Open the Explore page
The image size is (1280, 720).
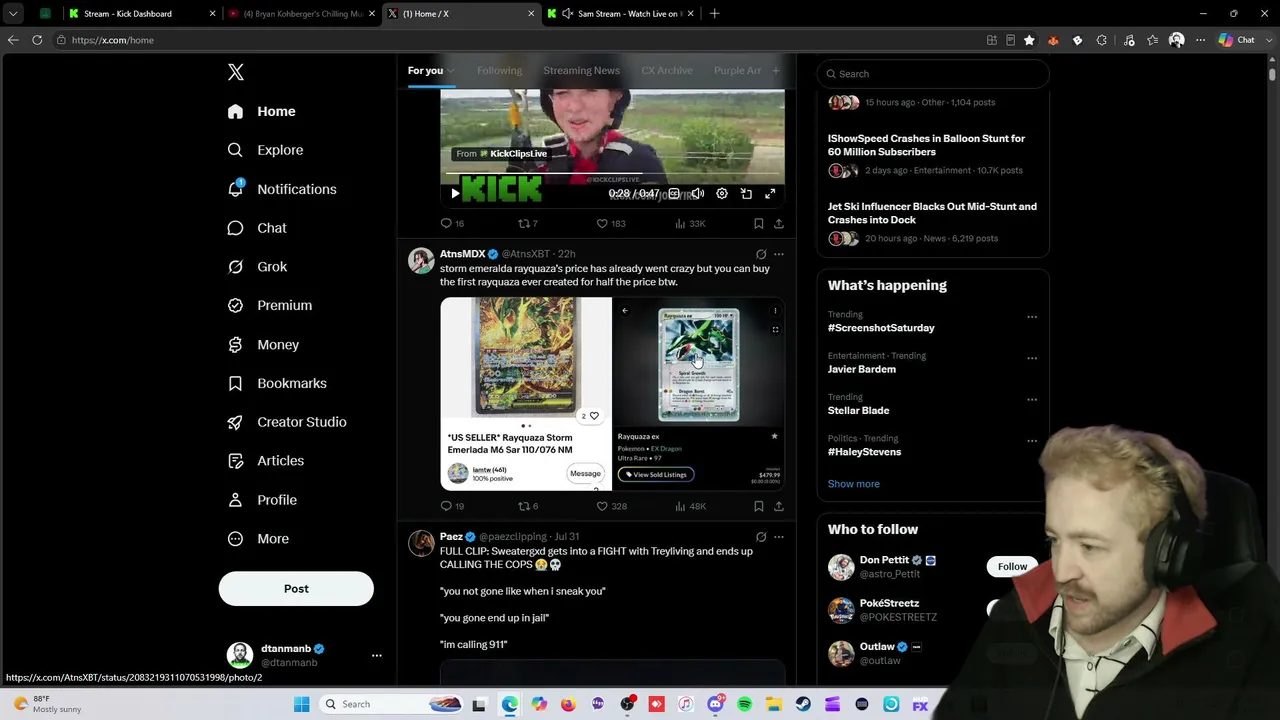pos(265,150)
